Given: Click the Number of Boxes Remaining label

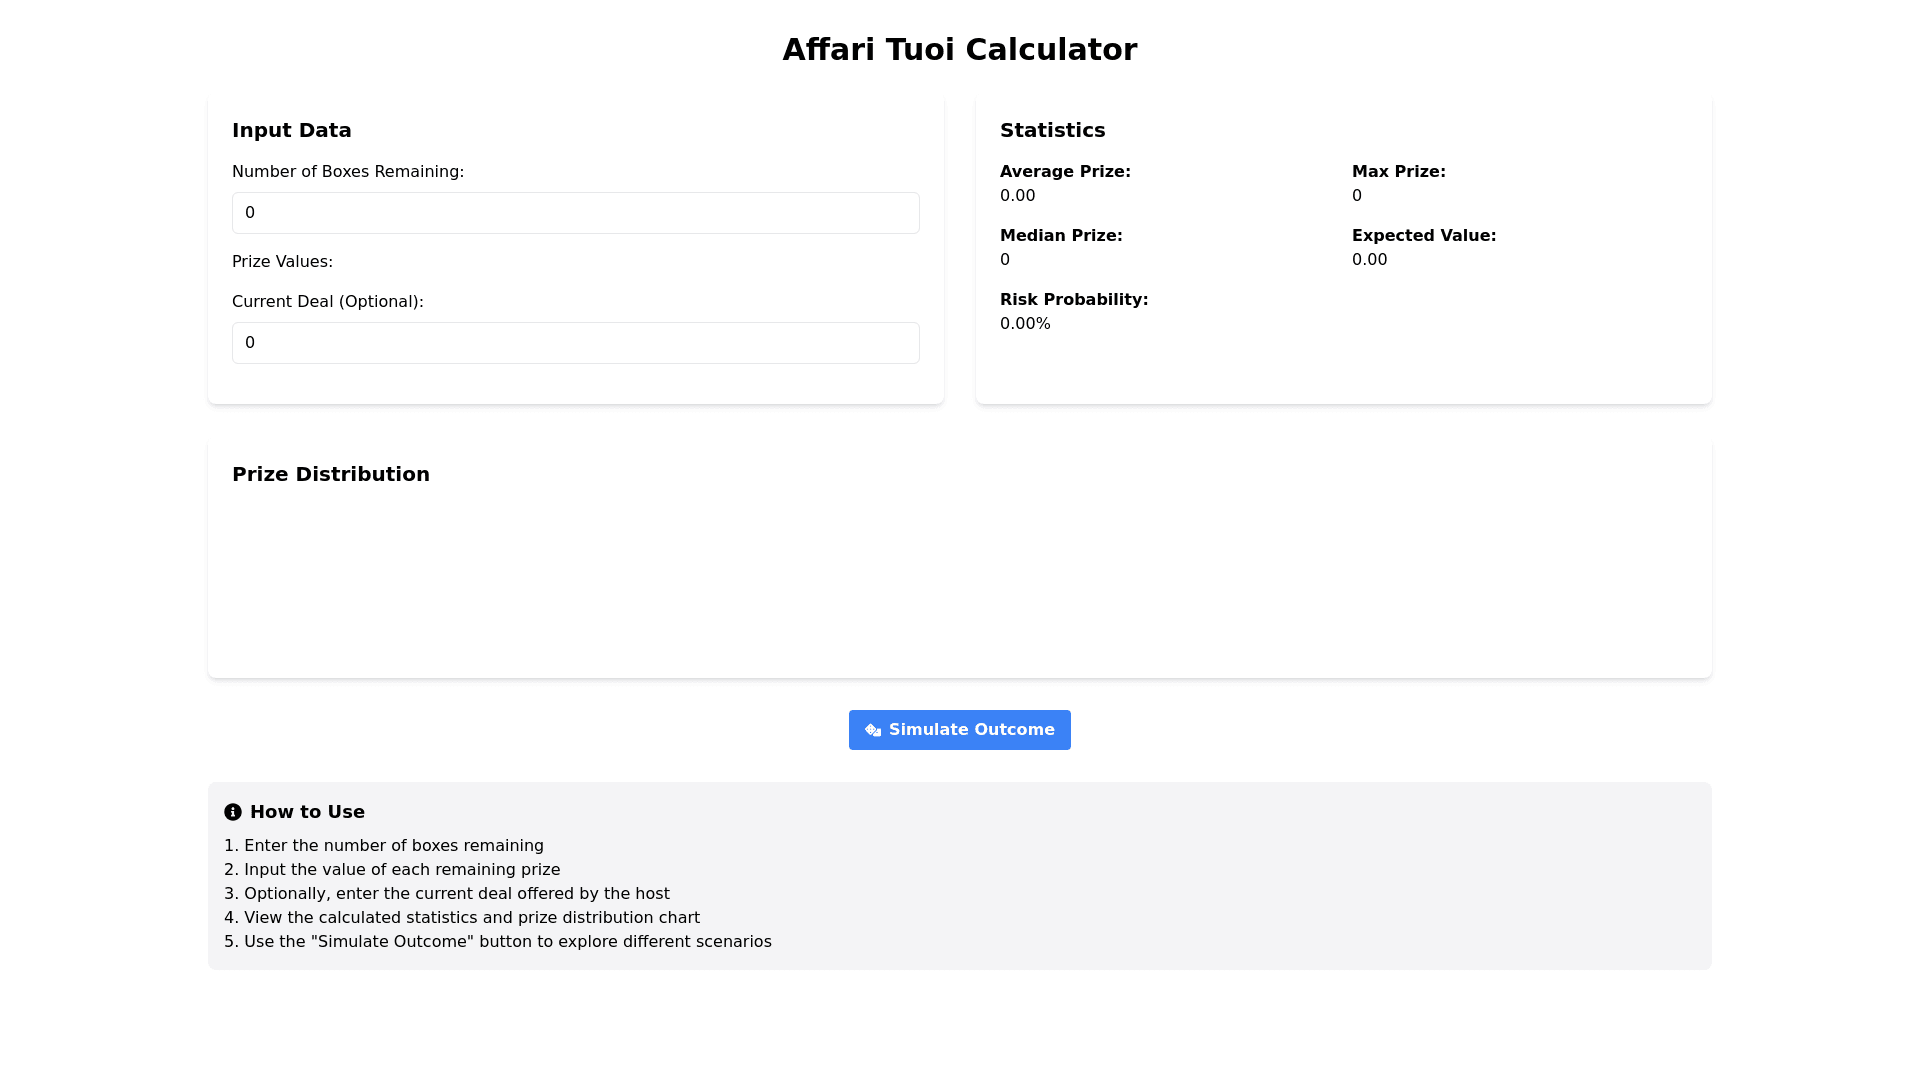Looking at the screenshot, I should click(347, 172).
